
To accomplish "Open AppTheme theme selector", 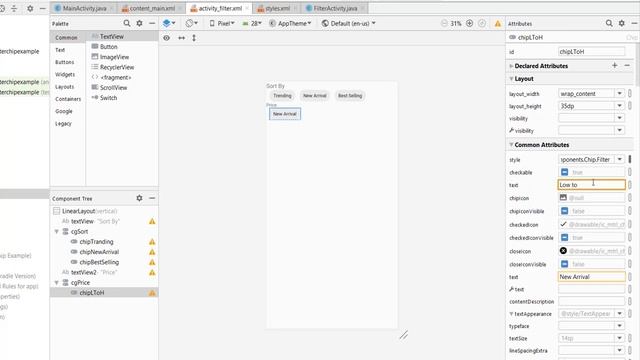I will 291,23.
